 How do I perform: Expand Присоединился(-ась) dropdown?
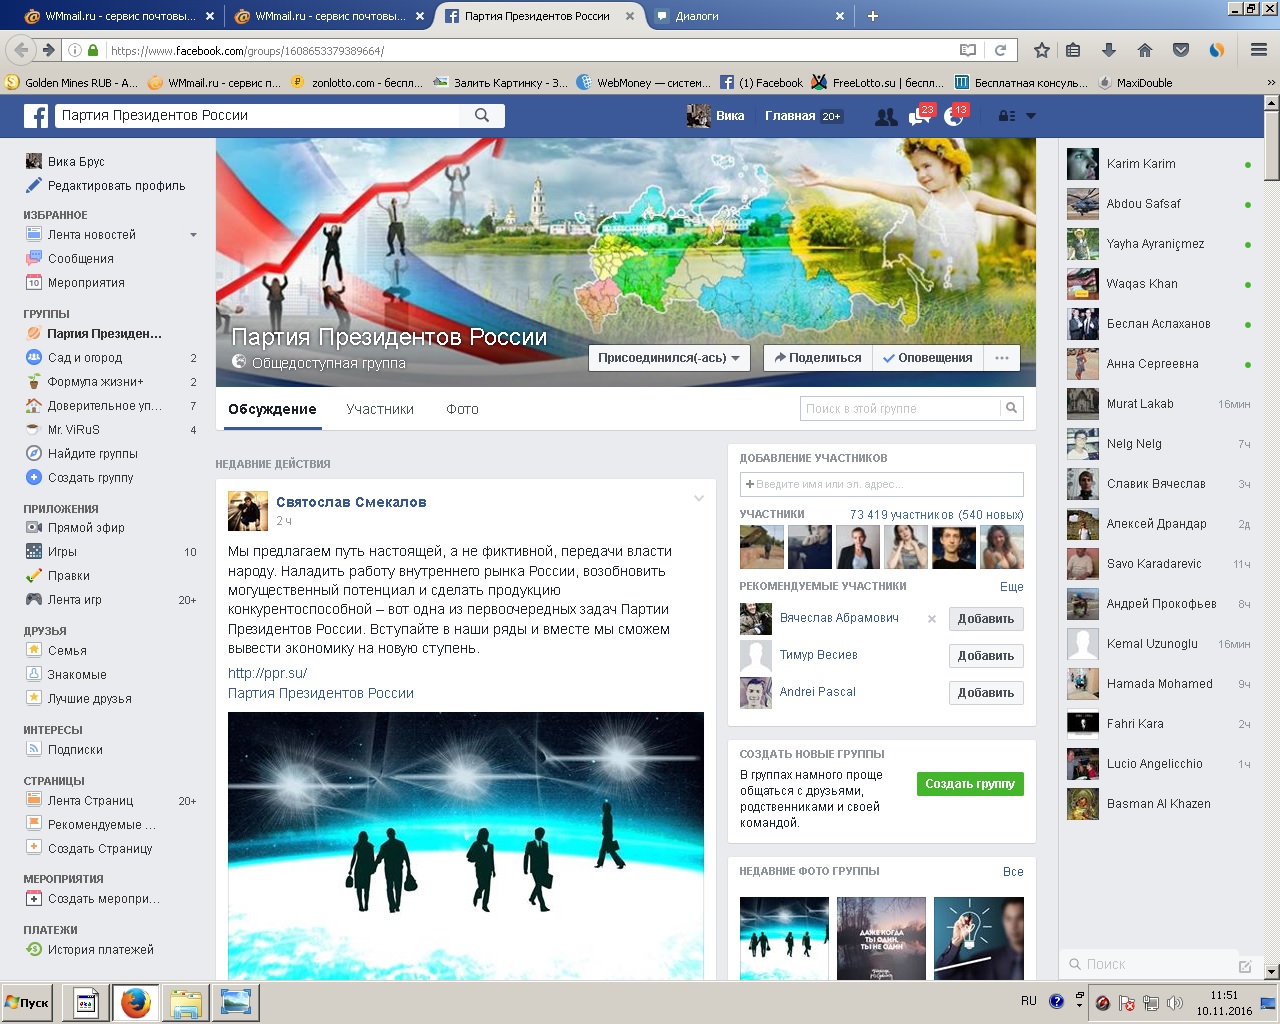669,358
